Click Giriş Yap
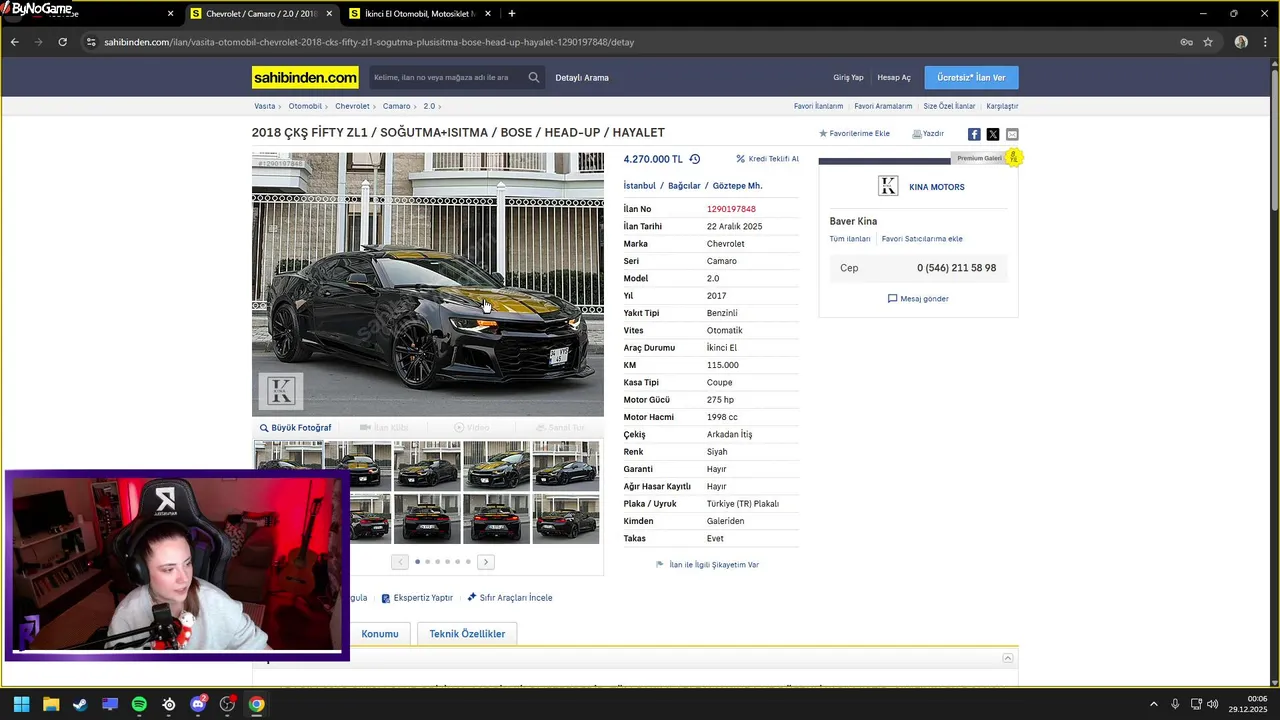This screenshot has width=1280, height=720. pos(848,78)
